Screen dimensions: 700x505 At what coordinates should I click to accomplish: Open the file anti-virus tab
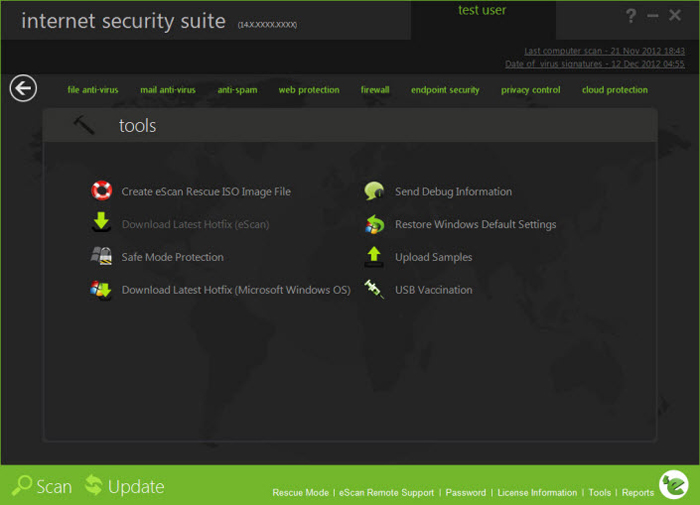click(93, 90)
